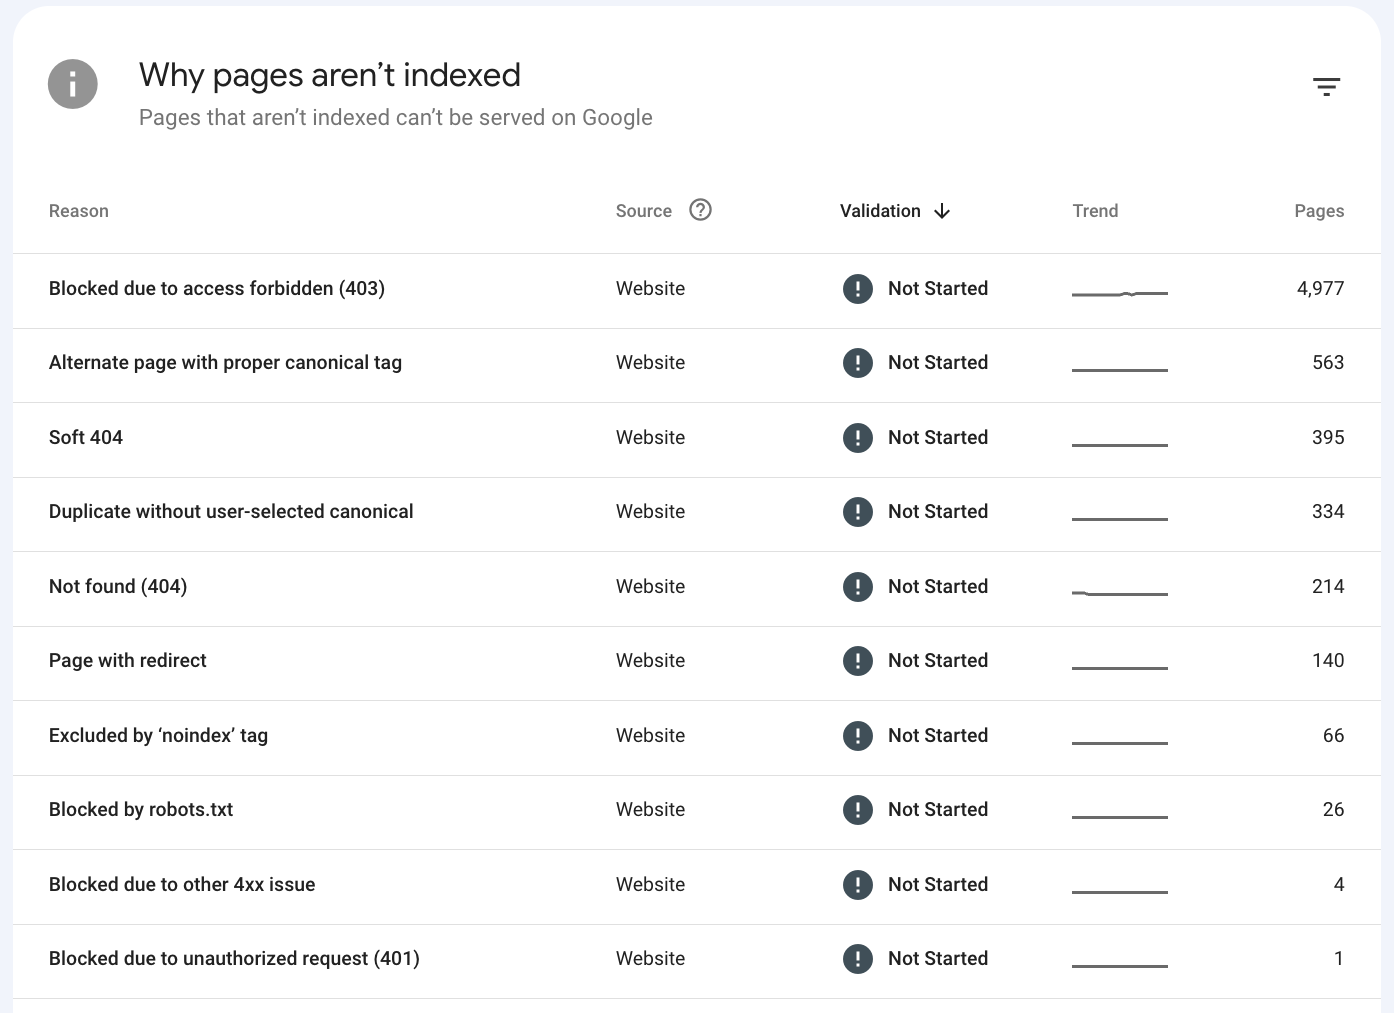
Task: Click the Trend column header
Action: pos(1095,211)
